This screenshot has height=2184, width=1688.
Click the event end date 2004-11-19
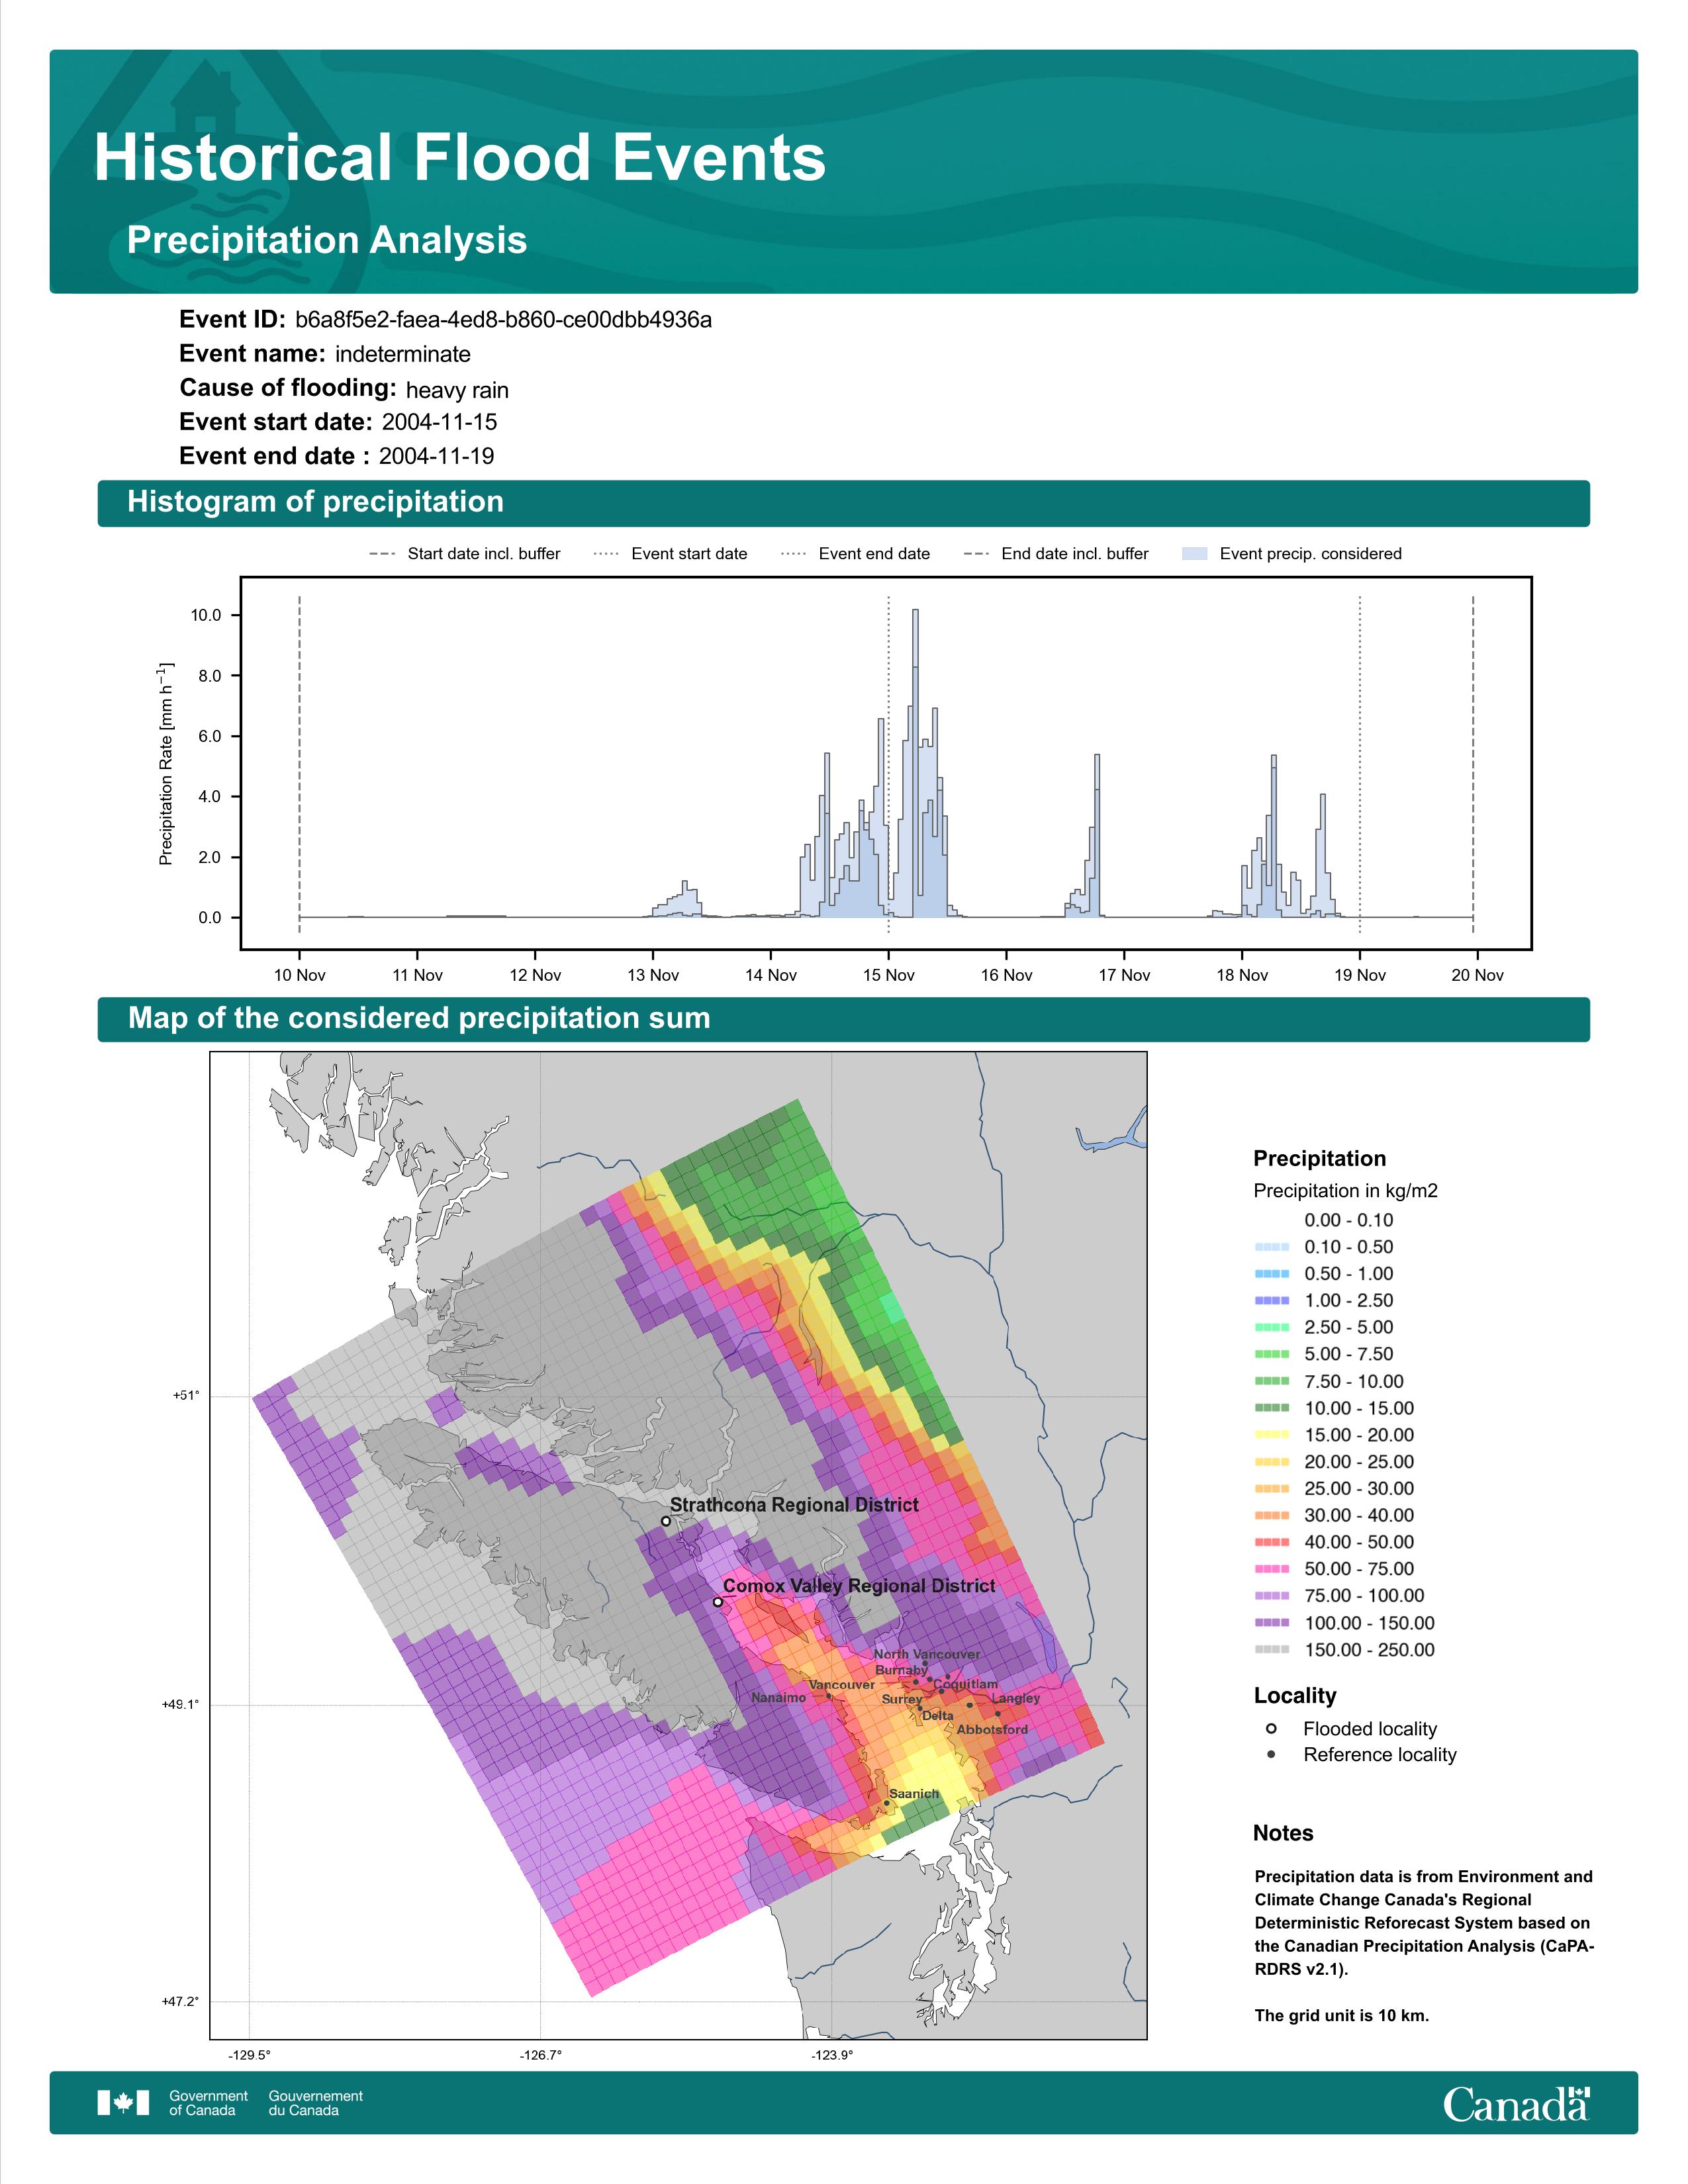pyautogui.click(x=437, y=456)
